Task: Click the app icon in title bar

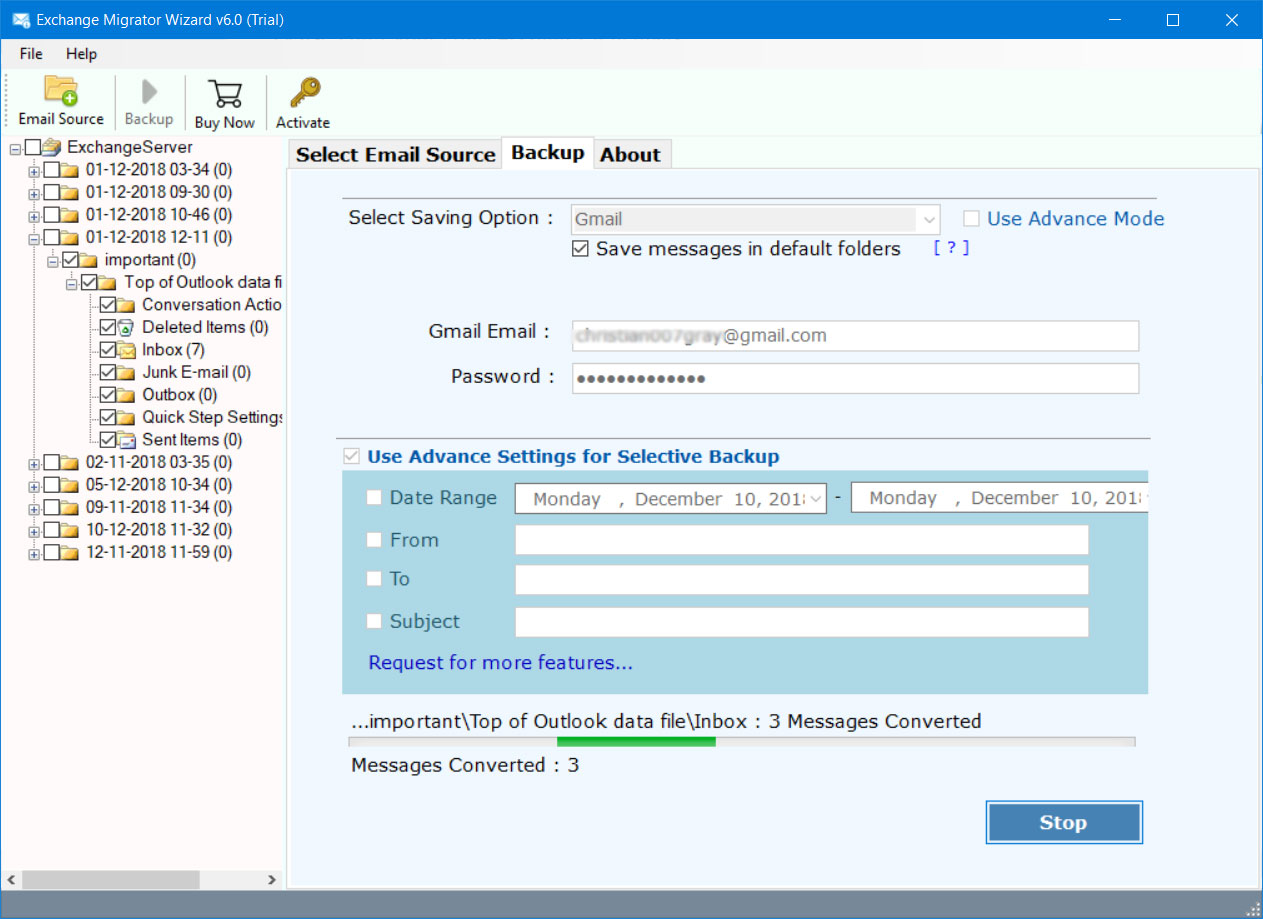Action: [x=20, y=19]
